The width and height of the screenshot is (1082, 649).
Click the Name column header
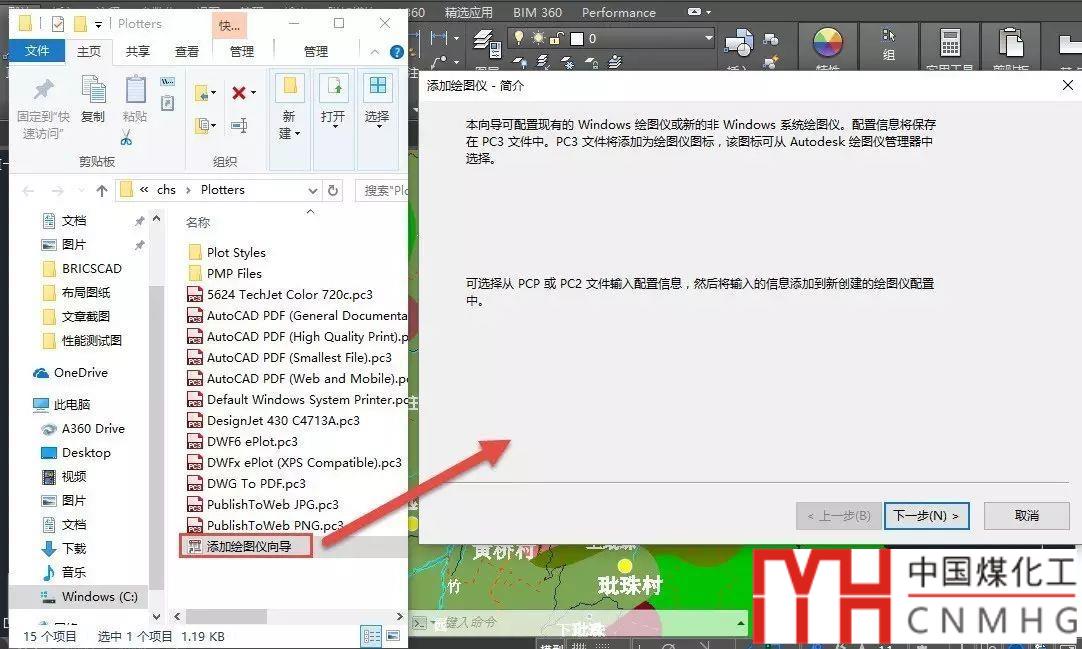point(198,222)
